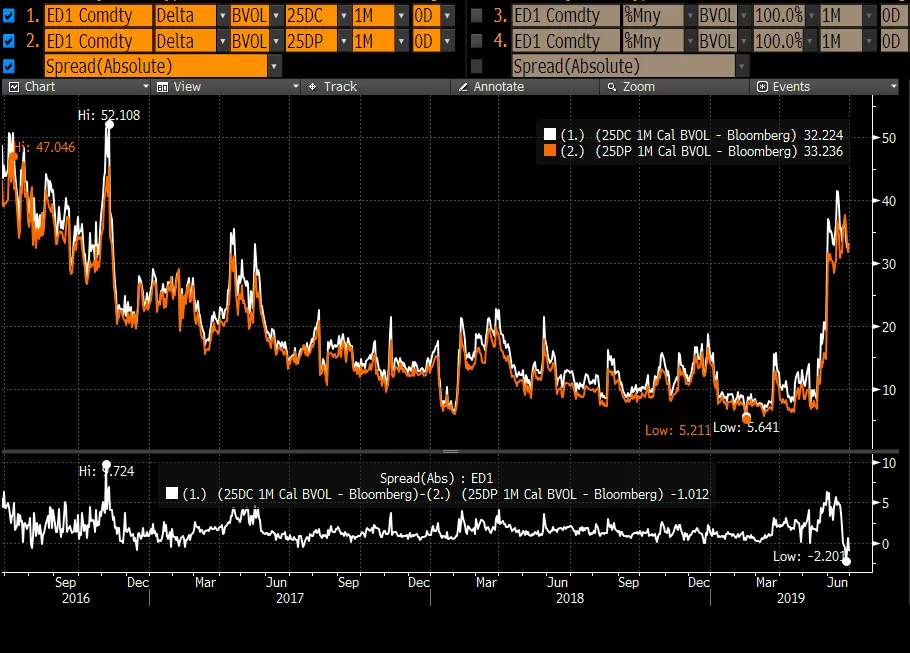Enable the series 3 checkbox
This screenshot has height=653, width=910.
[x=476, y=16]
